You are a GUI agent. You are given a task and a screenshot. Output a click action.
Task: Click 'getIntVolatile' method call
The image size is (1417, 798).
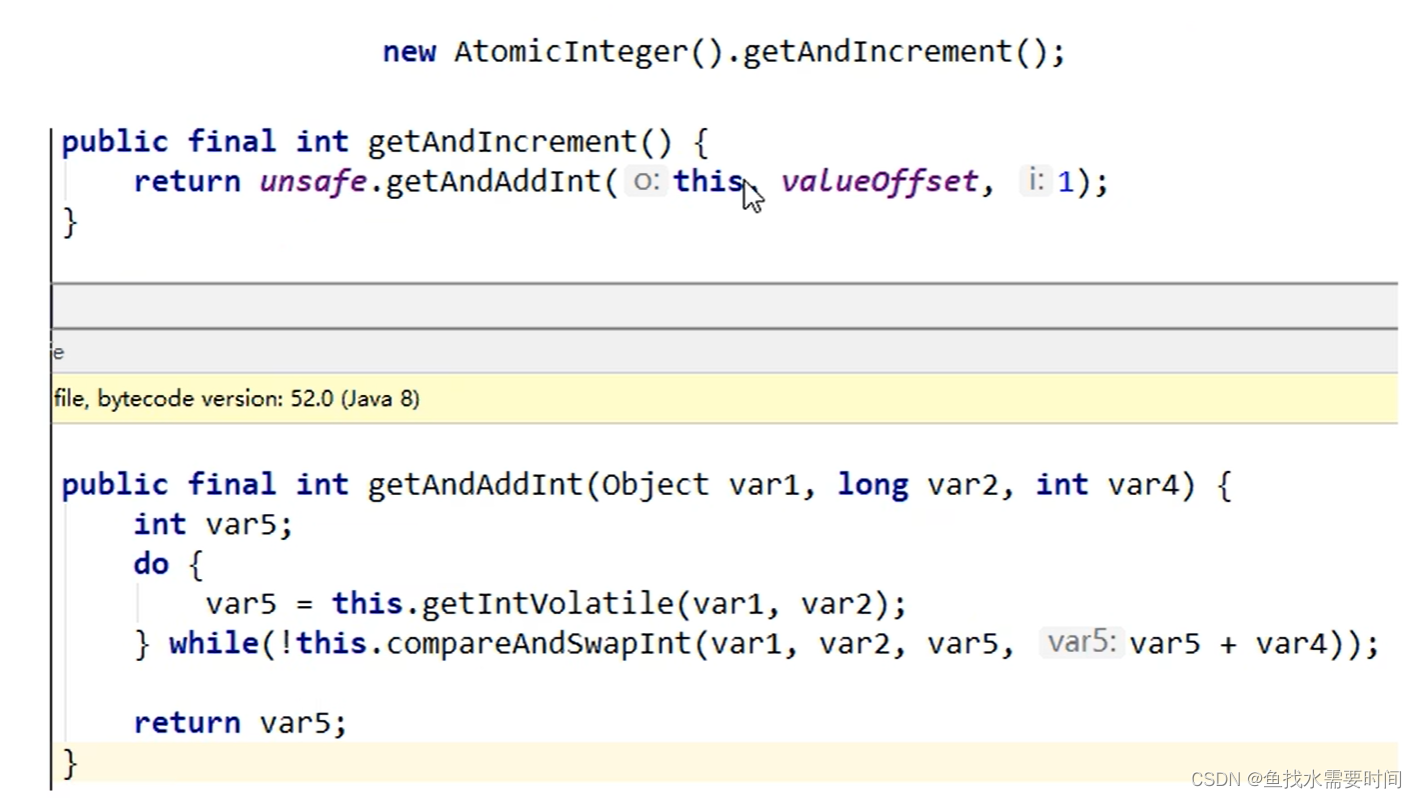click(546, 604)
